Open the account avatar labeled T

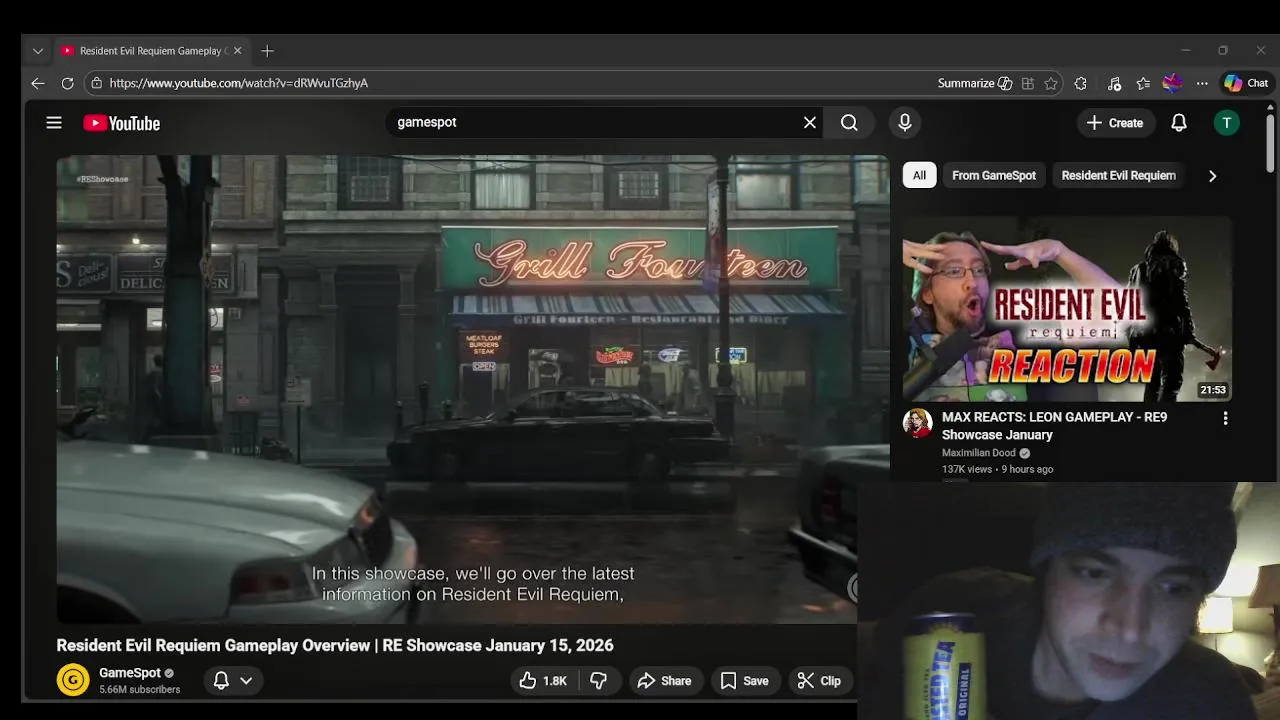pos(1227,122)
